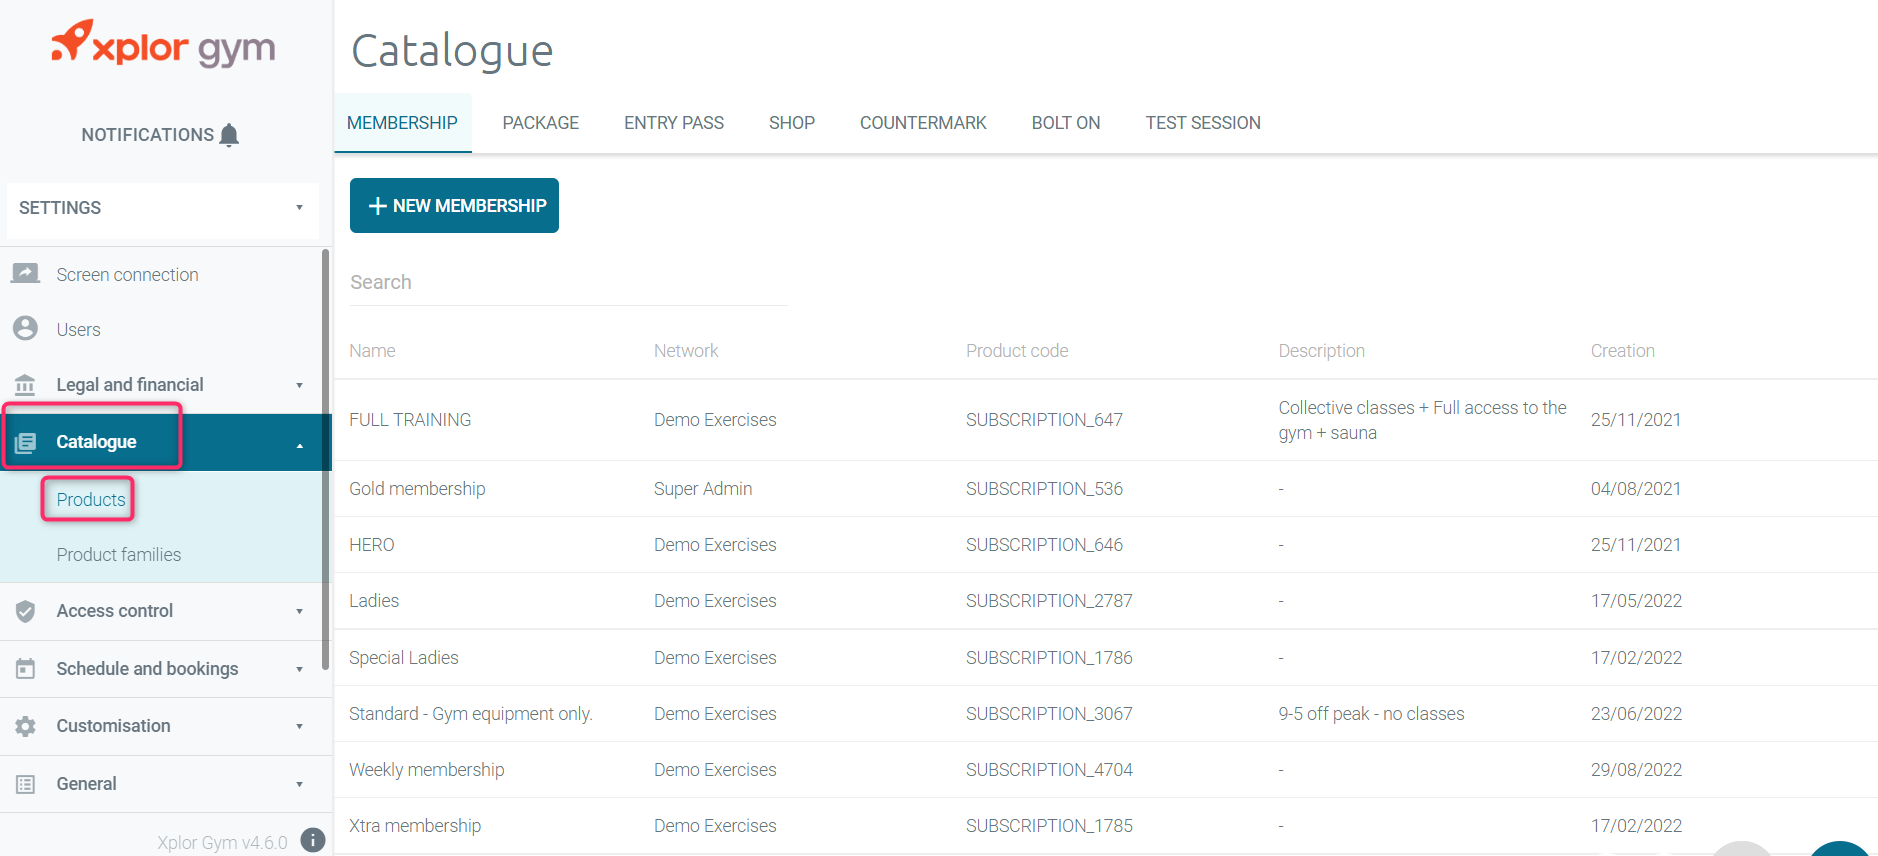The width and height of the screenshot is (1878, 856).
Task: Click the Description column header
Action: [x=1321, y=351]
